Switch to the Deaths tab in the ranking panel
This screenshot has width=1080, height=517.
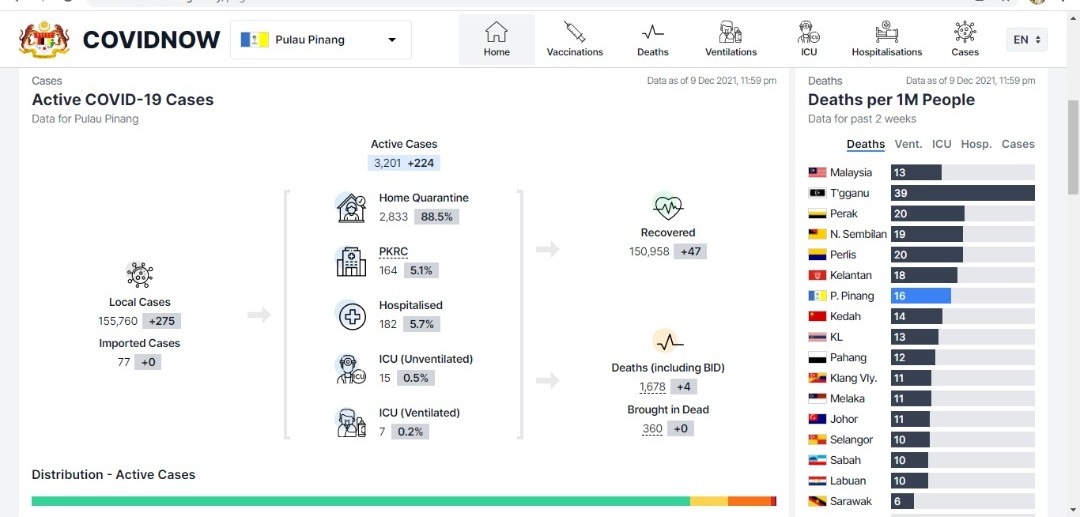pyautogui.click(x=865, y=144)
